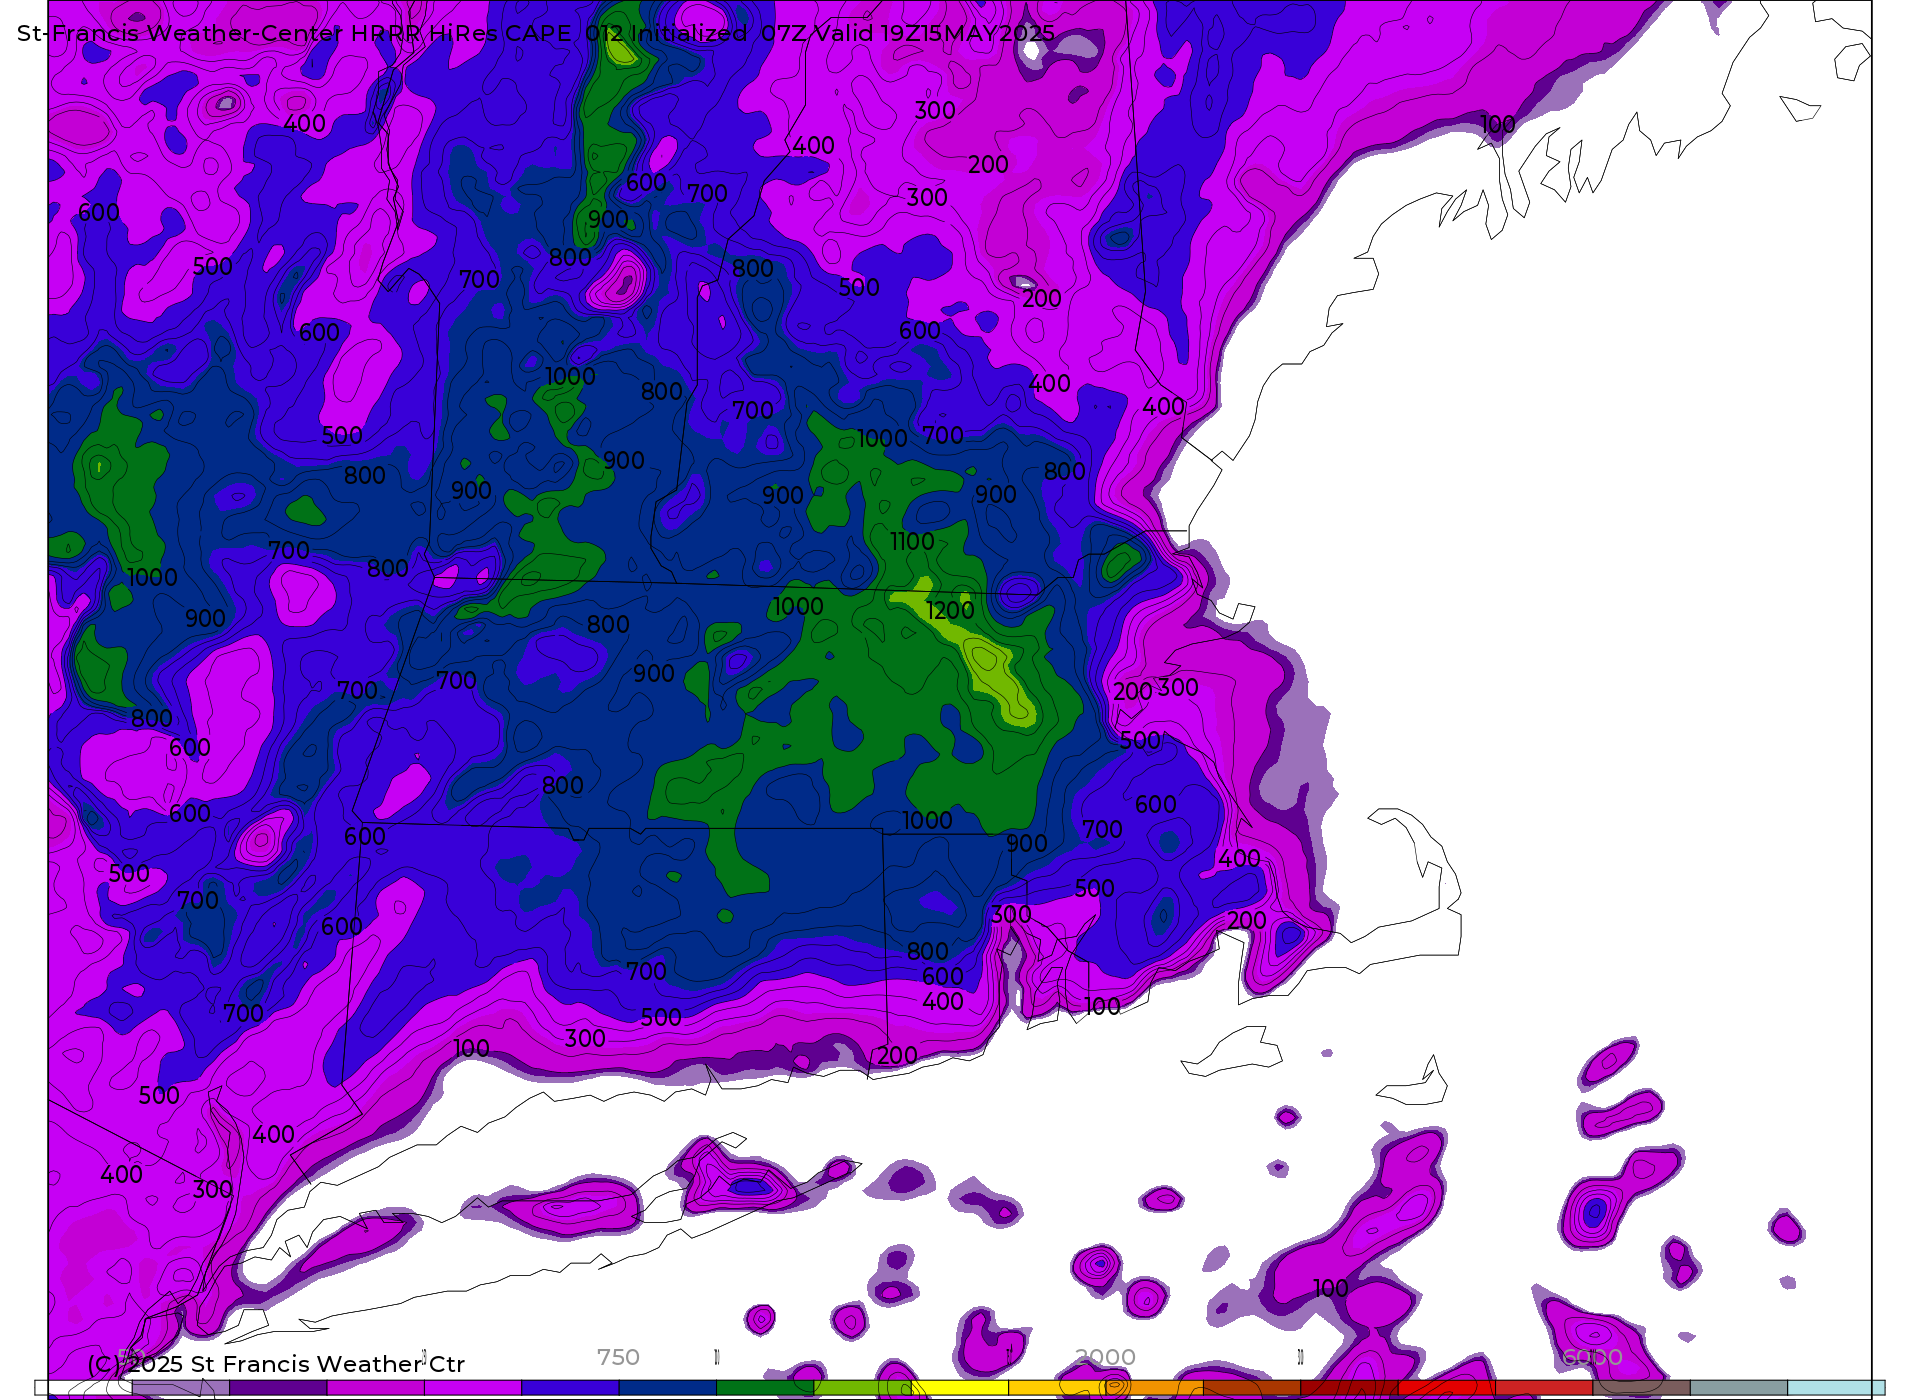Click the St Francis Weather Ctr copyright text
Viewport: 1920px width, 1400px height.
pyautogui.click(x=276, y=1364)
